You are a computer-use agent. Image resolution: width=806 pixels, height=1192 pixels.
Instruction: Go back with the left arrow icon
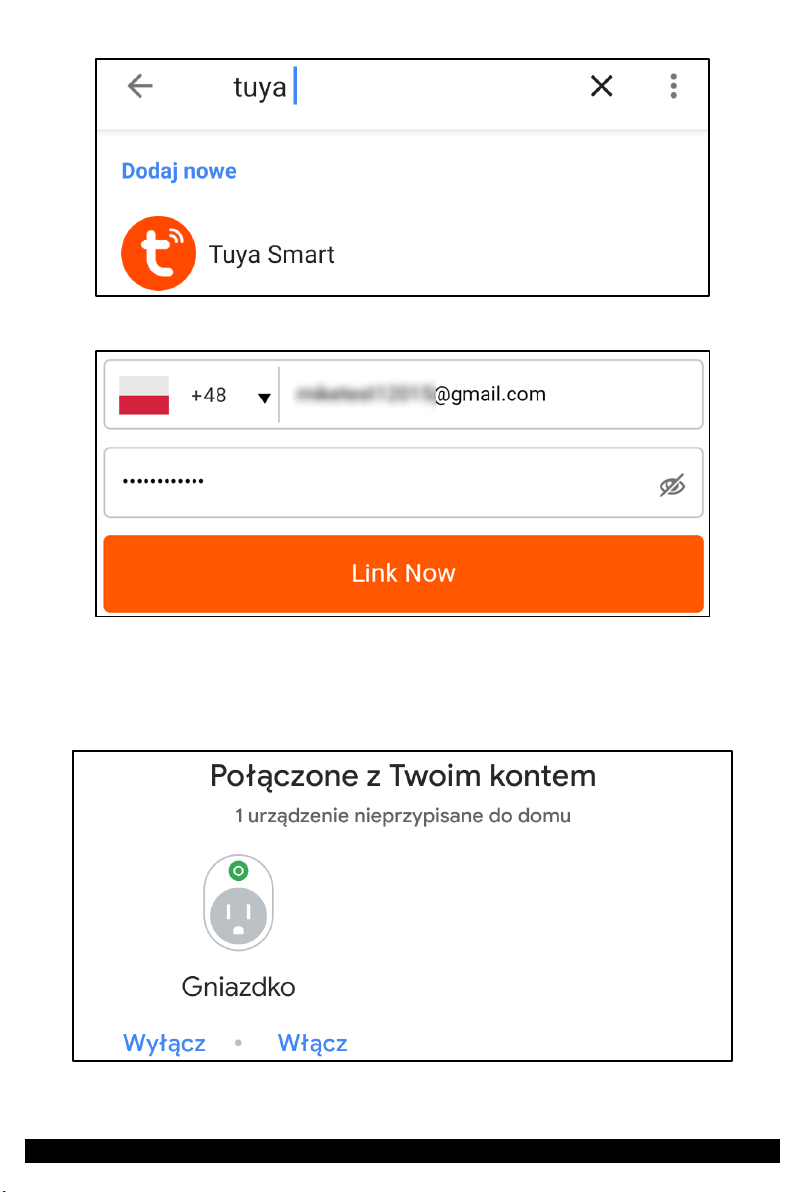140,86
